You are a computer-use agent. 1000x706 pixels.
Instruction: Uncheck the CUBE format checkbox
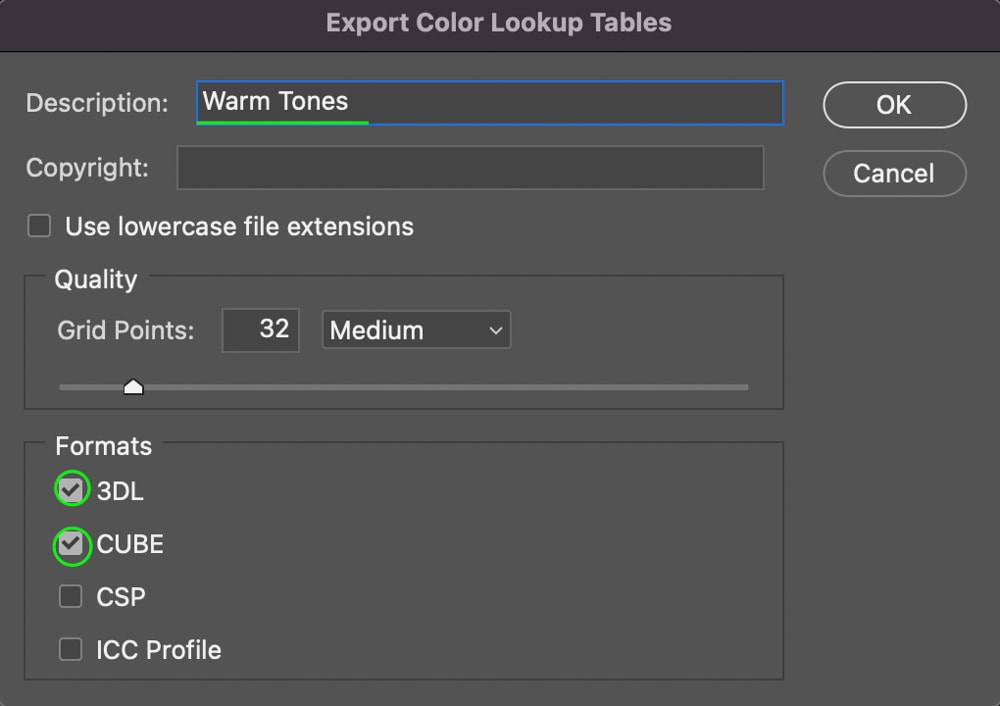pos(71,544)
